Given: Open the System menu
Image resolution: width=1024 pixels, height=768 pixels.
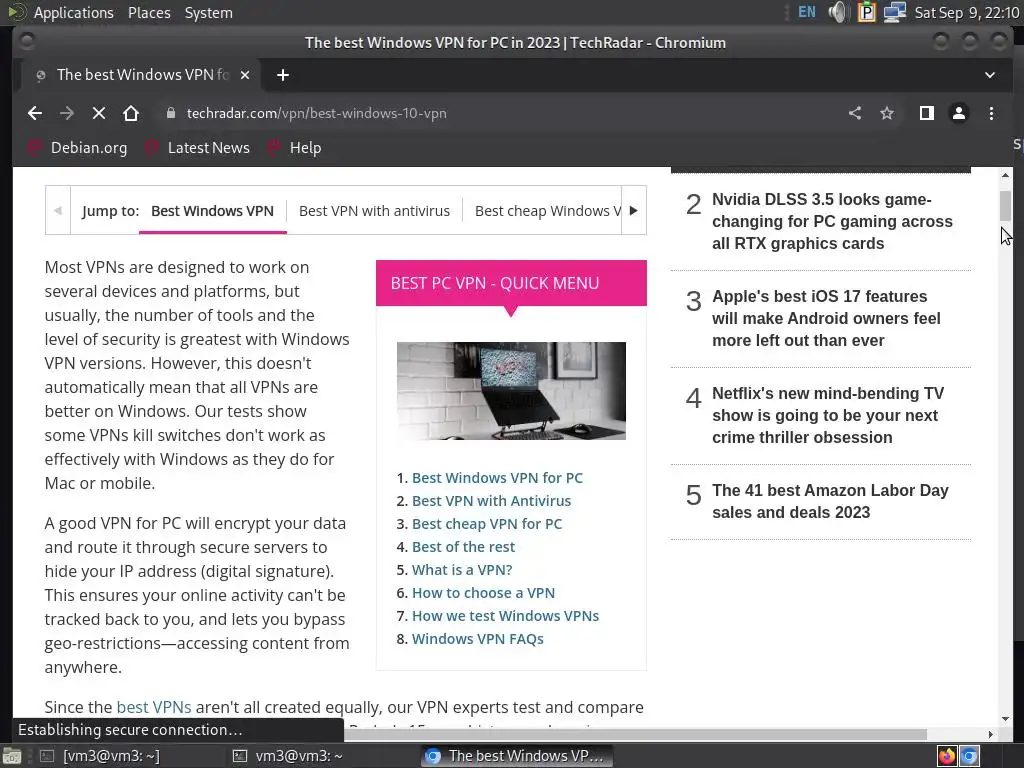Looking at the screenshot, I should click(x=208, y=12).
